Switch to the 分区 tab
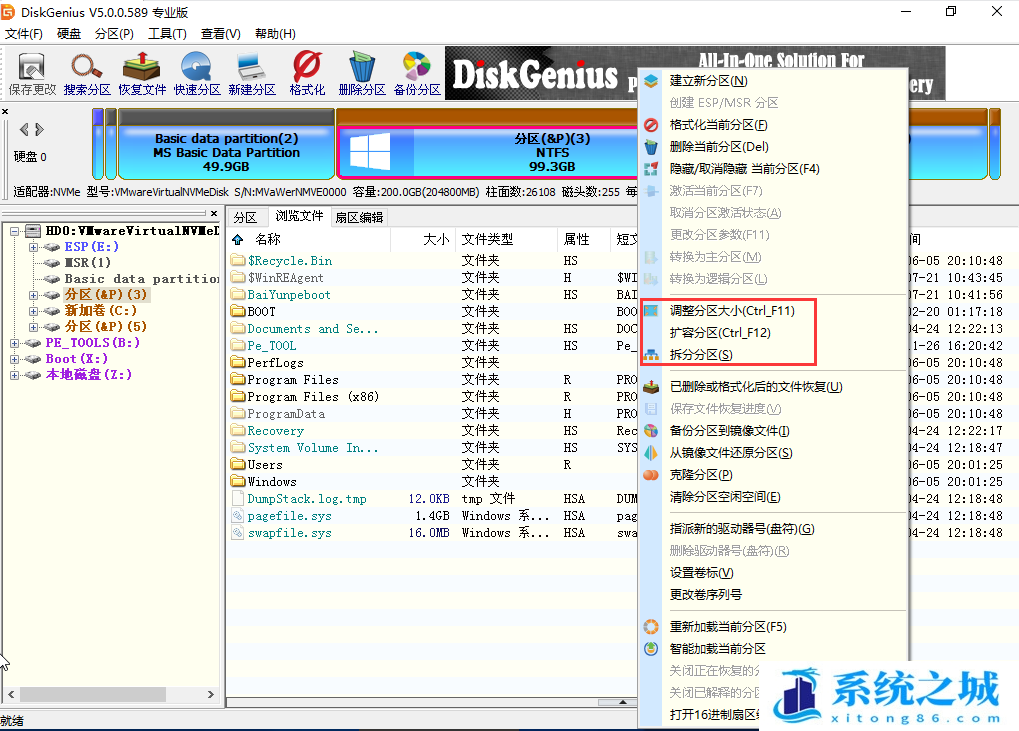 245,218
